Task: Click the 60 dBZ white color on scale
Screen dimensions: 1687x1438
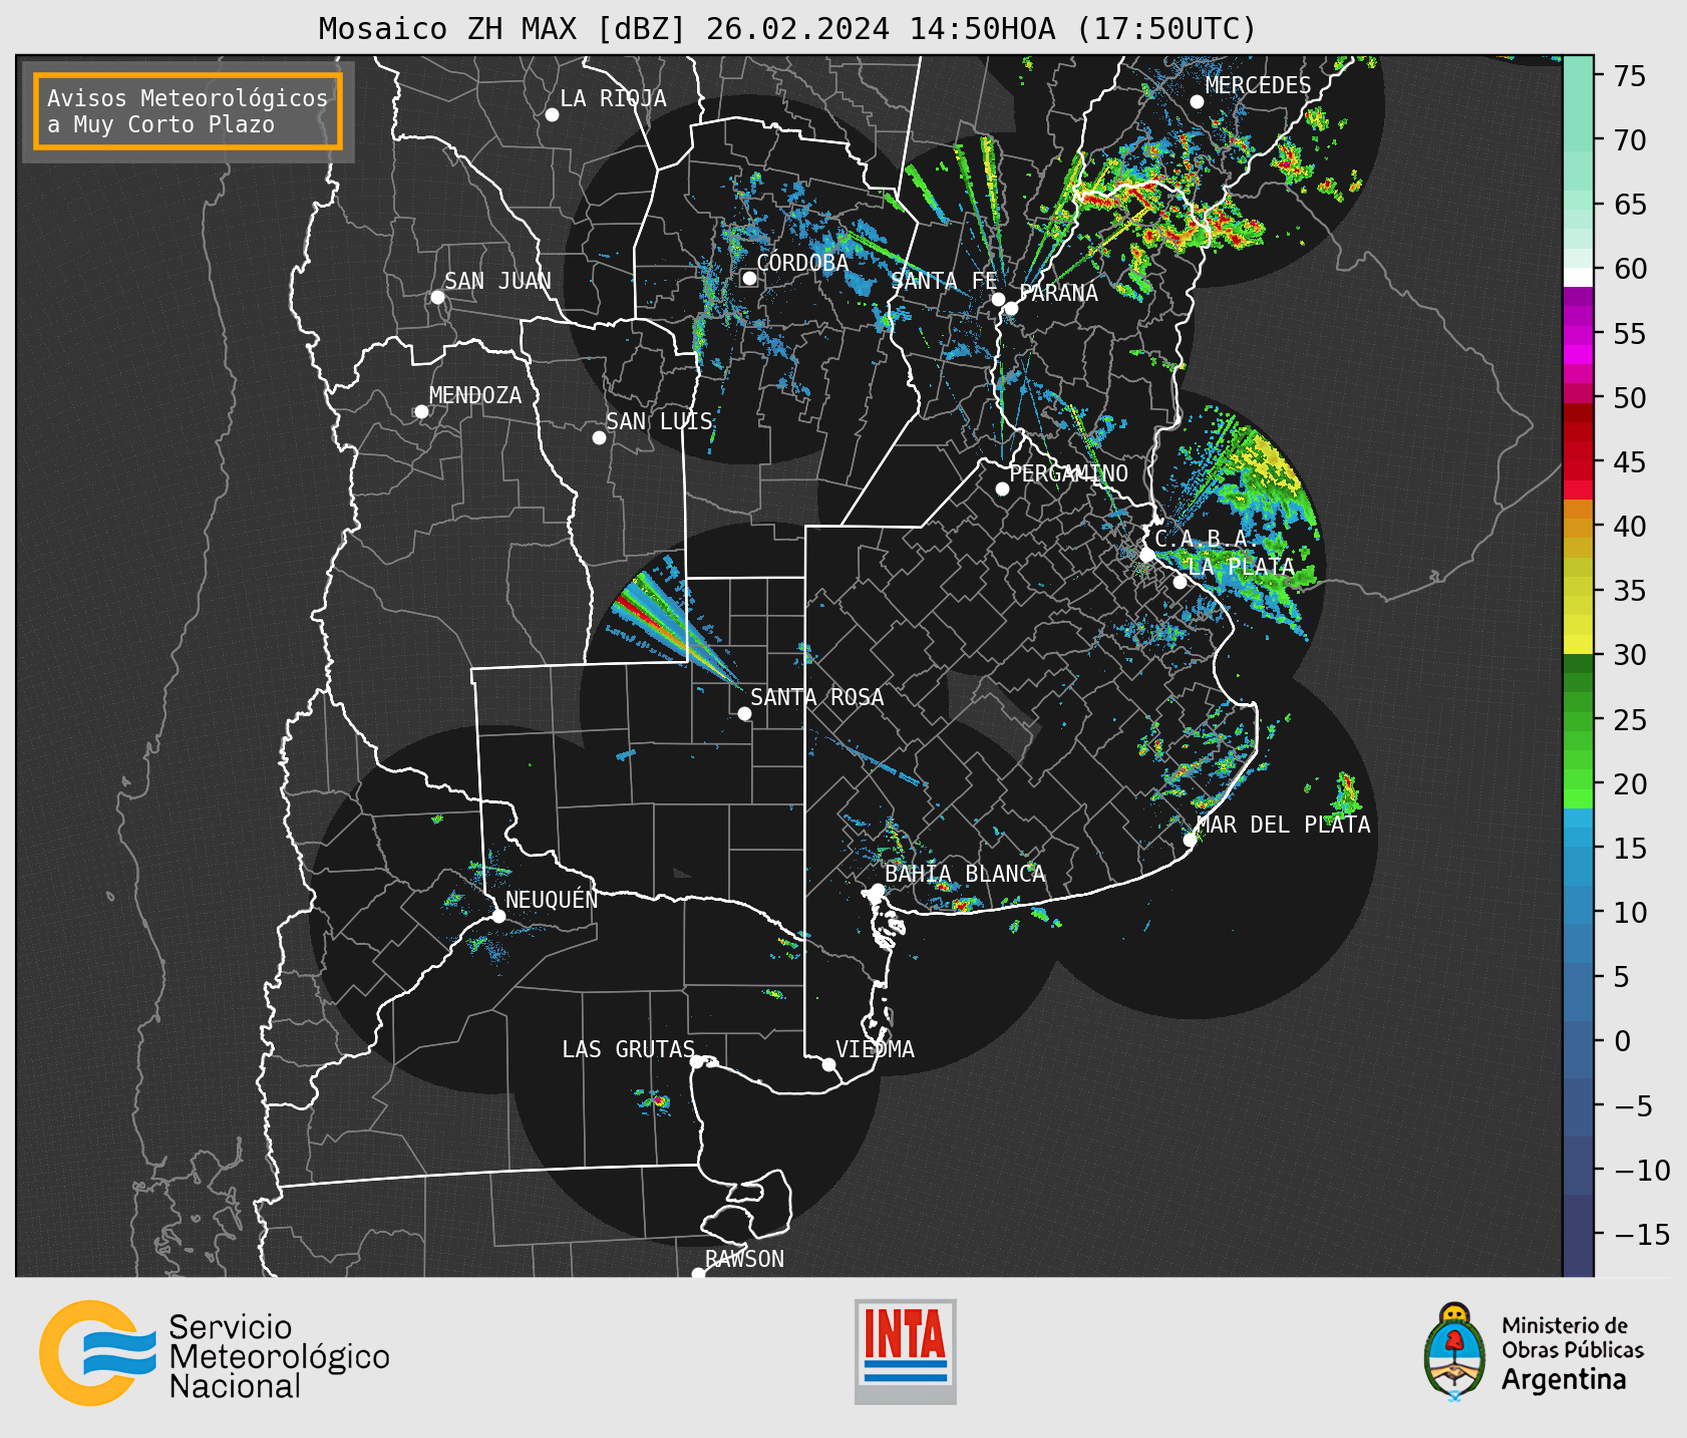Action: (1578, 277)
